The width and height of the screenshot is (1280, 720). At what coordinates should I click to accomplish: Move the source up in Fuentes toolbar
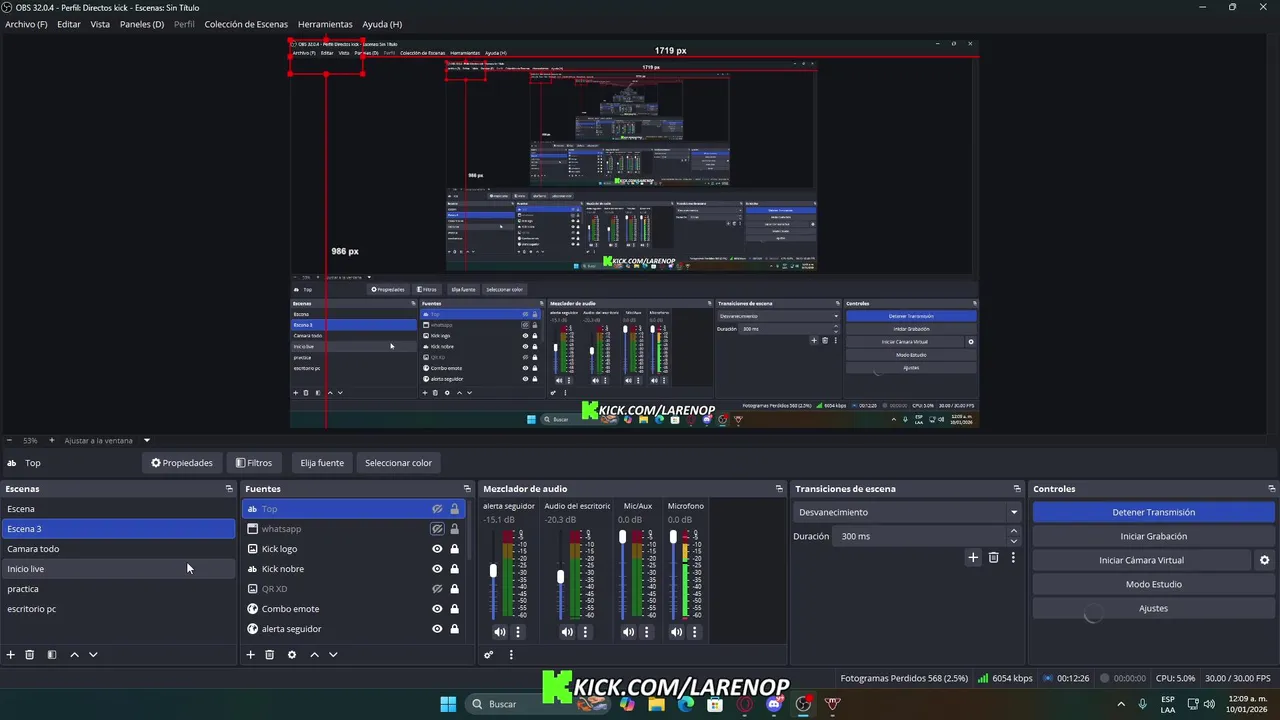click(314, 654)
